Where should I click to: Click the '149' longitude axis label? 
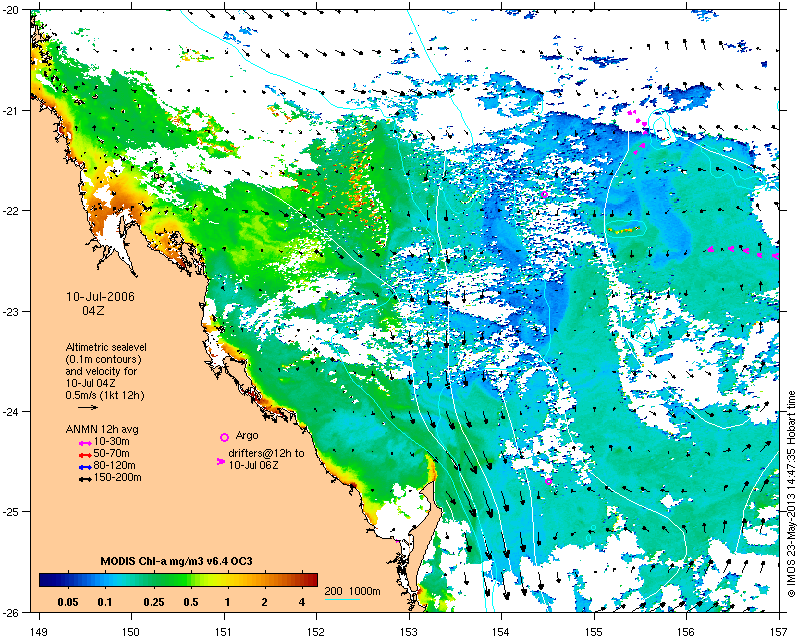39,632
